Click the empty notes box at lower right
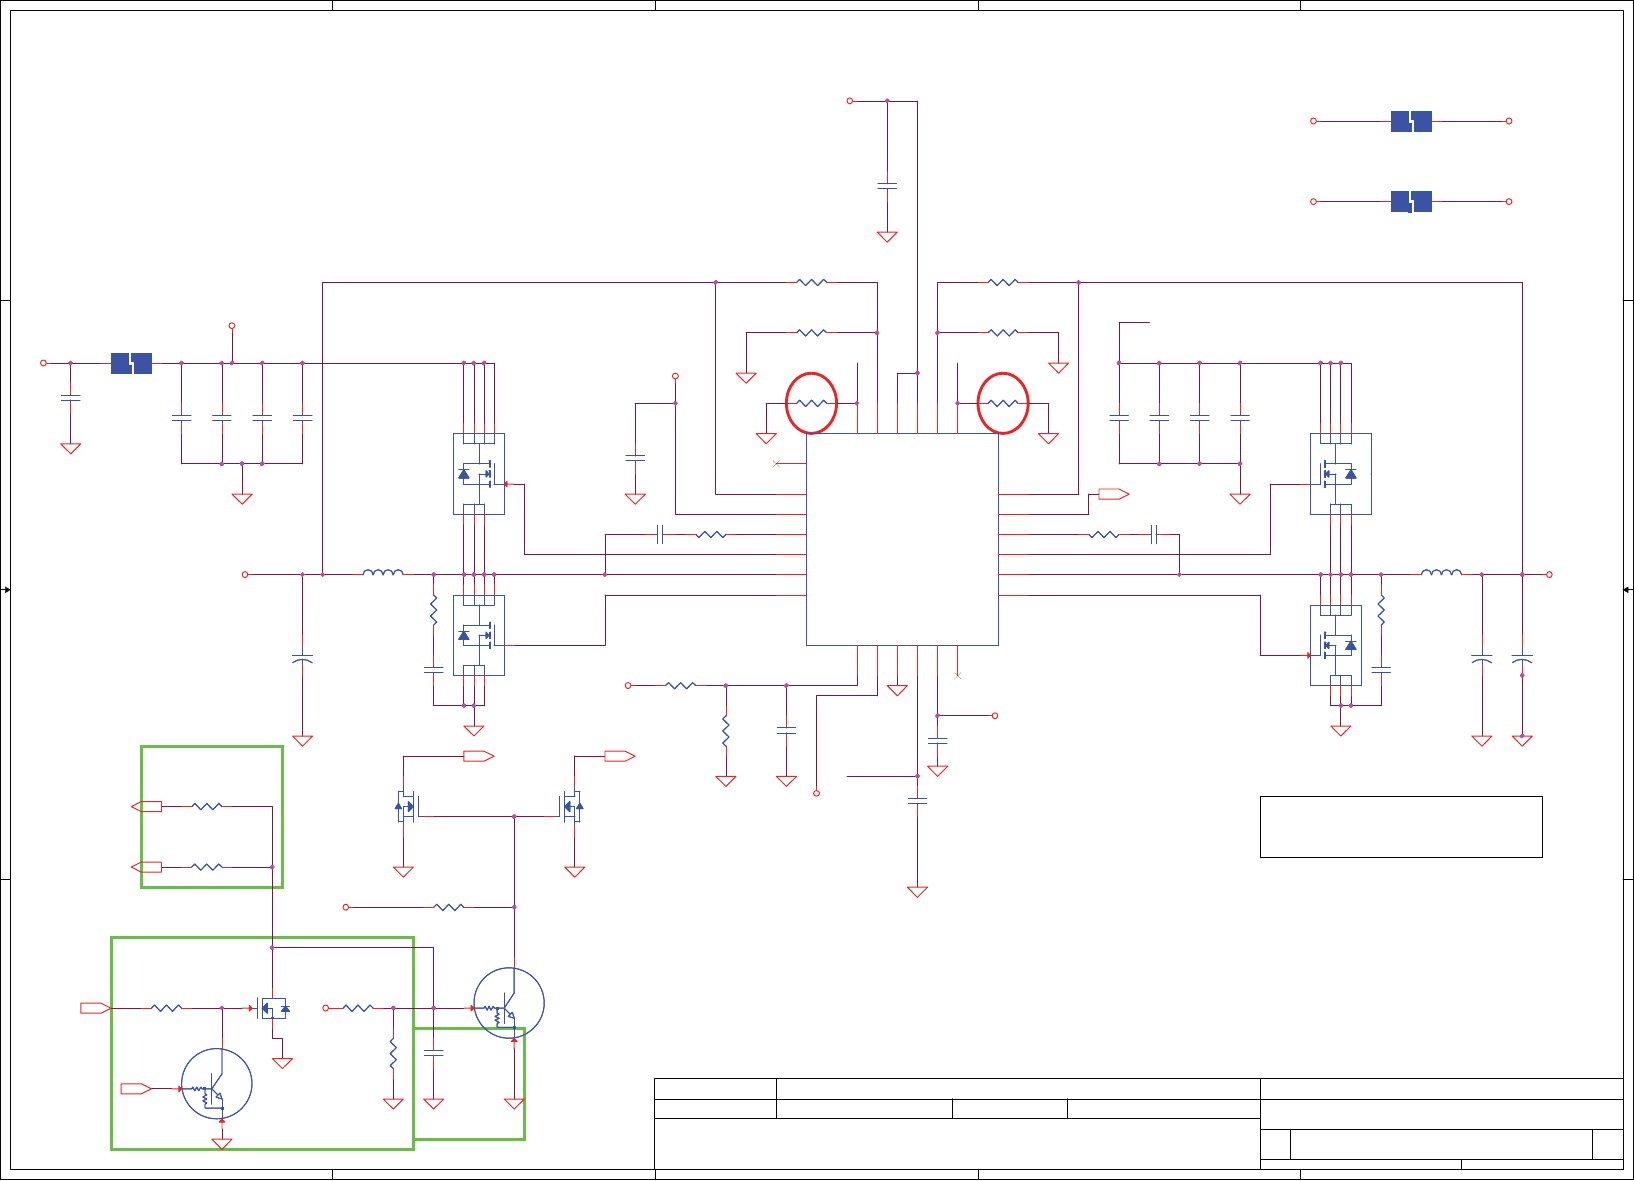Screen dimensions: 1634x1181 (x=1401, y=827)
